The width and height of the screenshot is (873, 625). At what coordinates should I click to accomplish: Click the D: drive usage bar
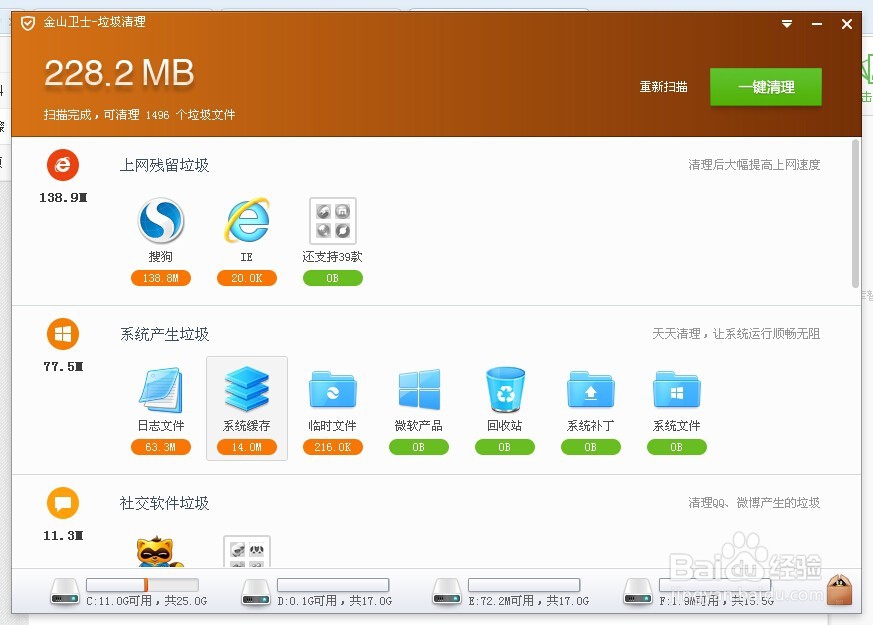tap(333, 584)
